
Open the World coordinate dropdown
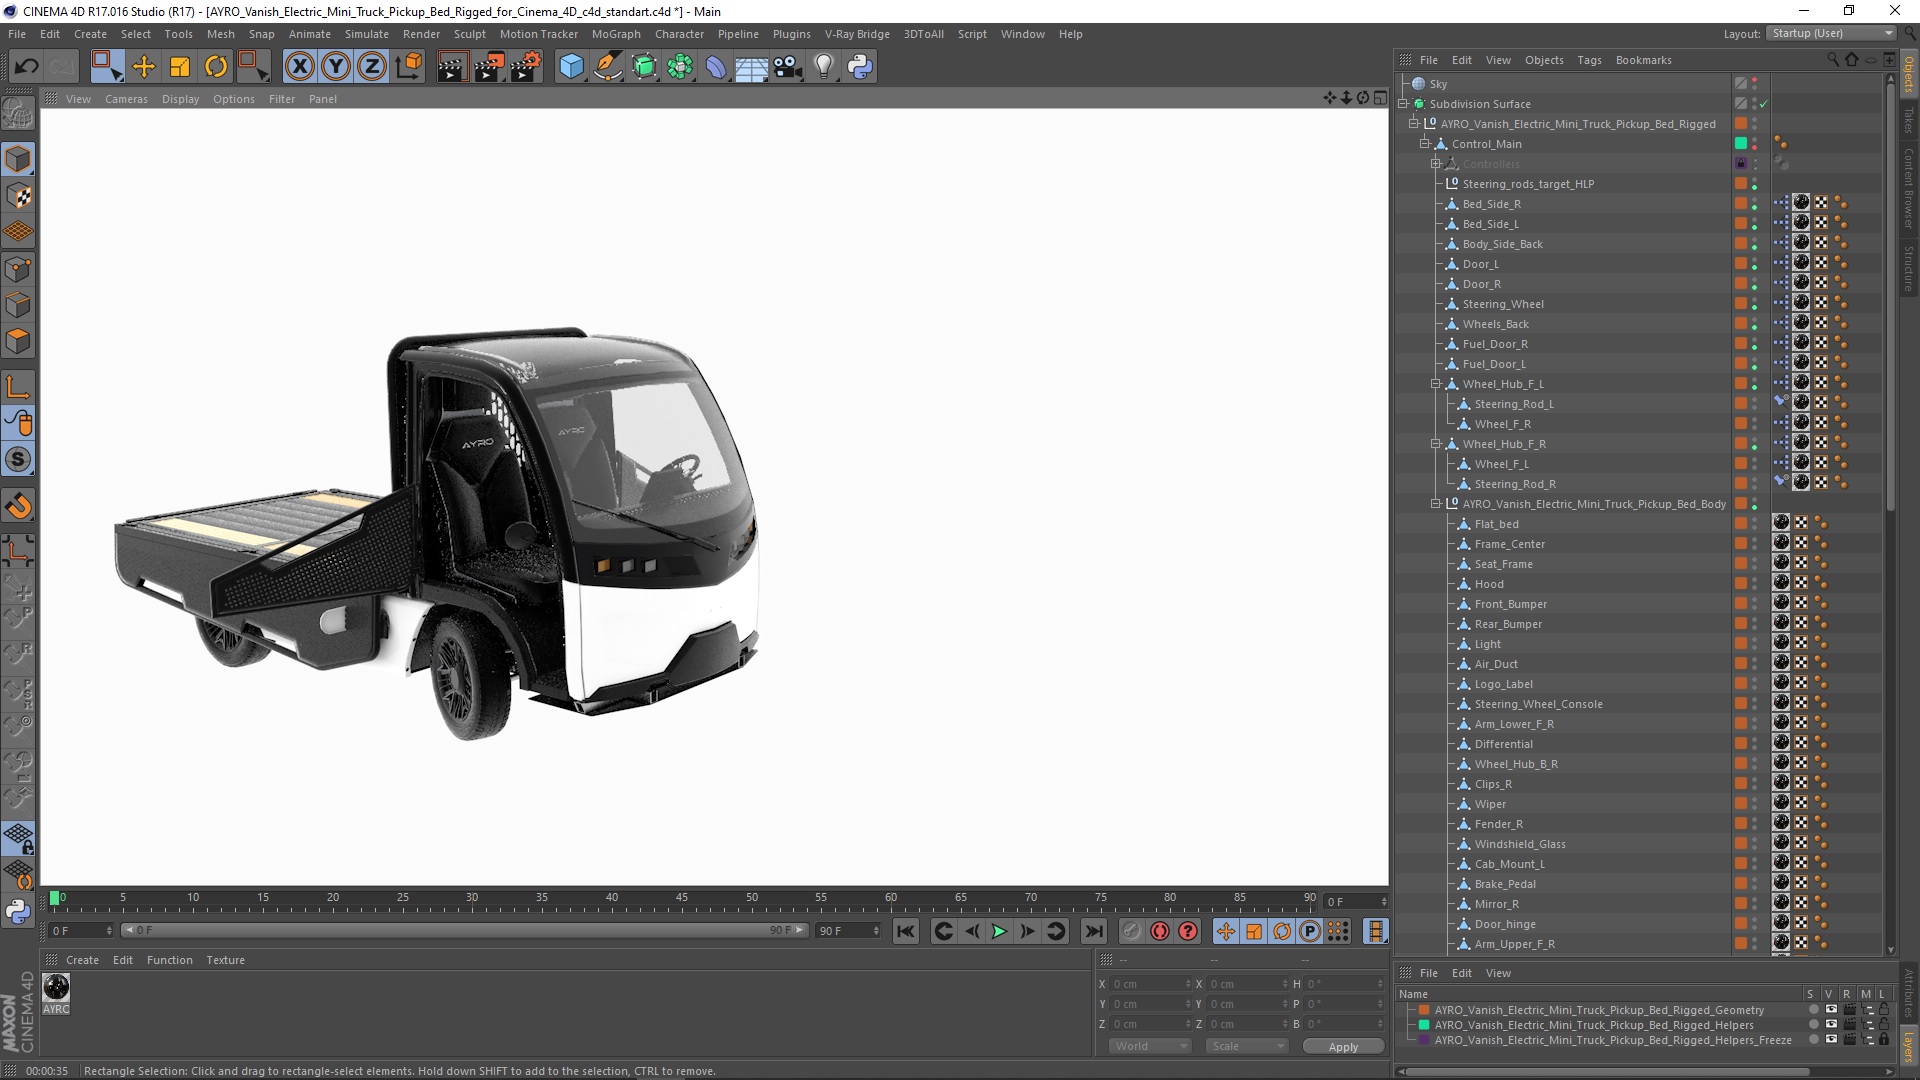pyautogui.click(x=1149, y=1046)
